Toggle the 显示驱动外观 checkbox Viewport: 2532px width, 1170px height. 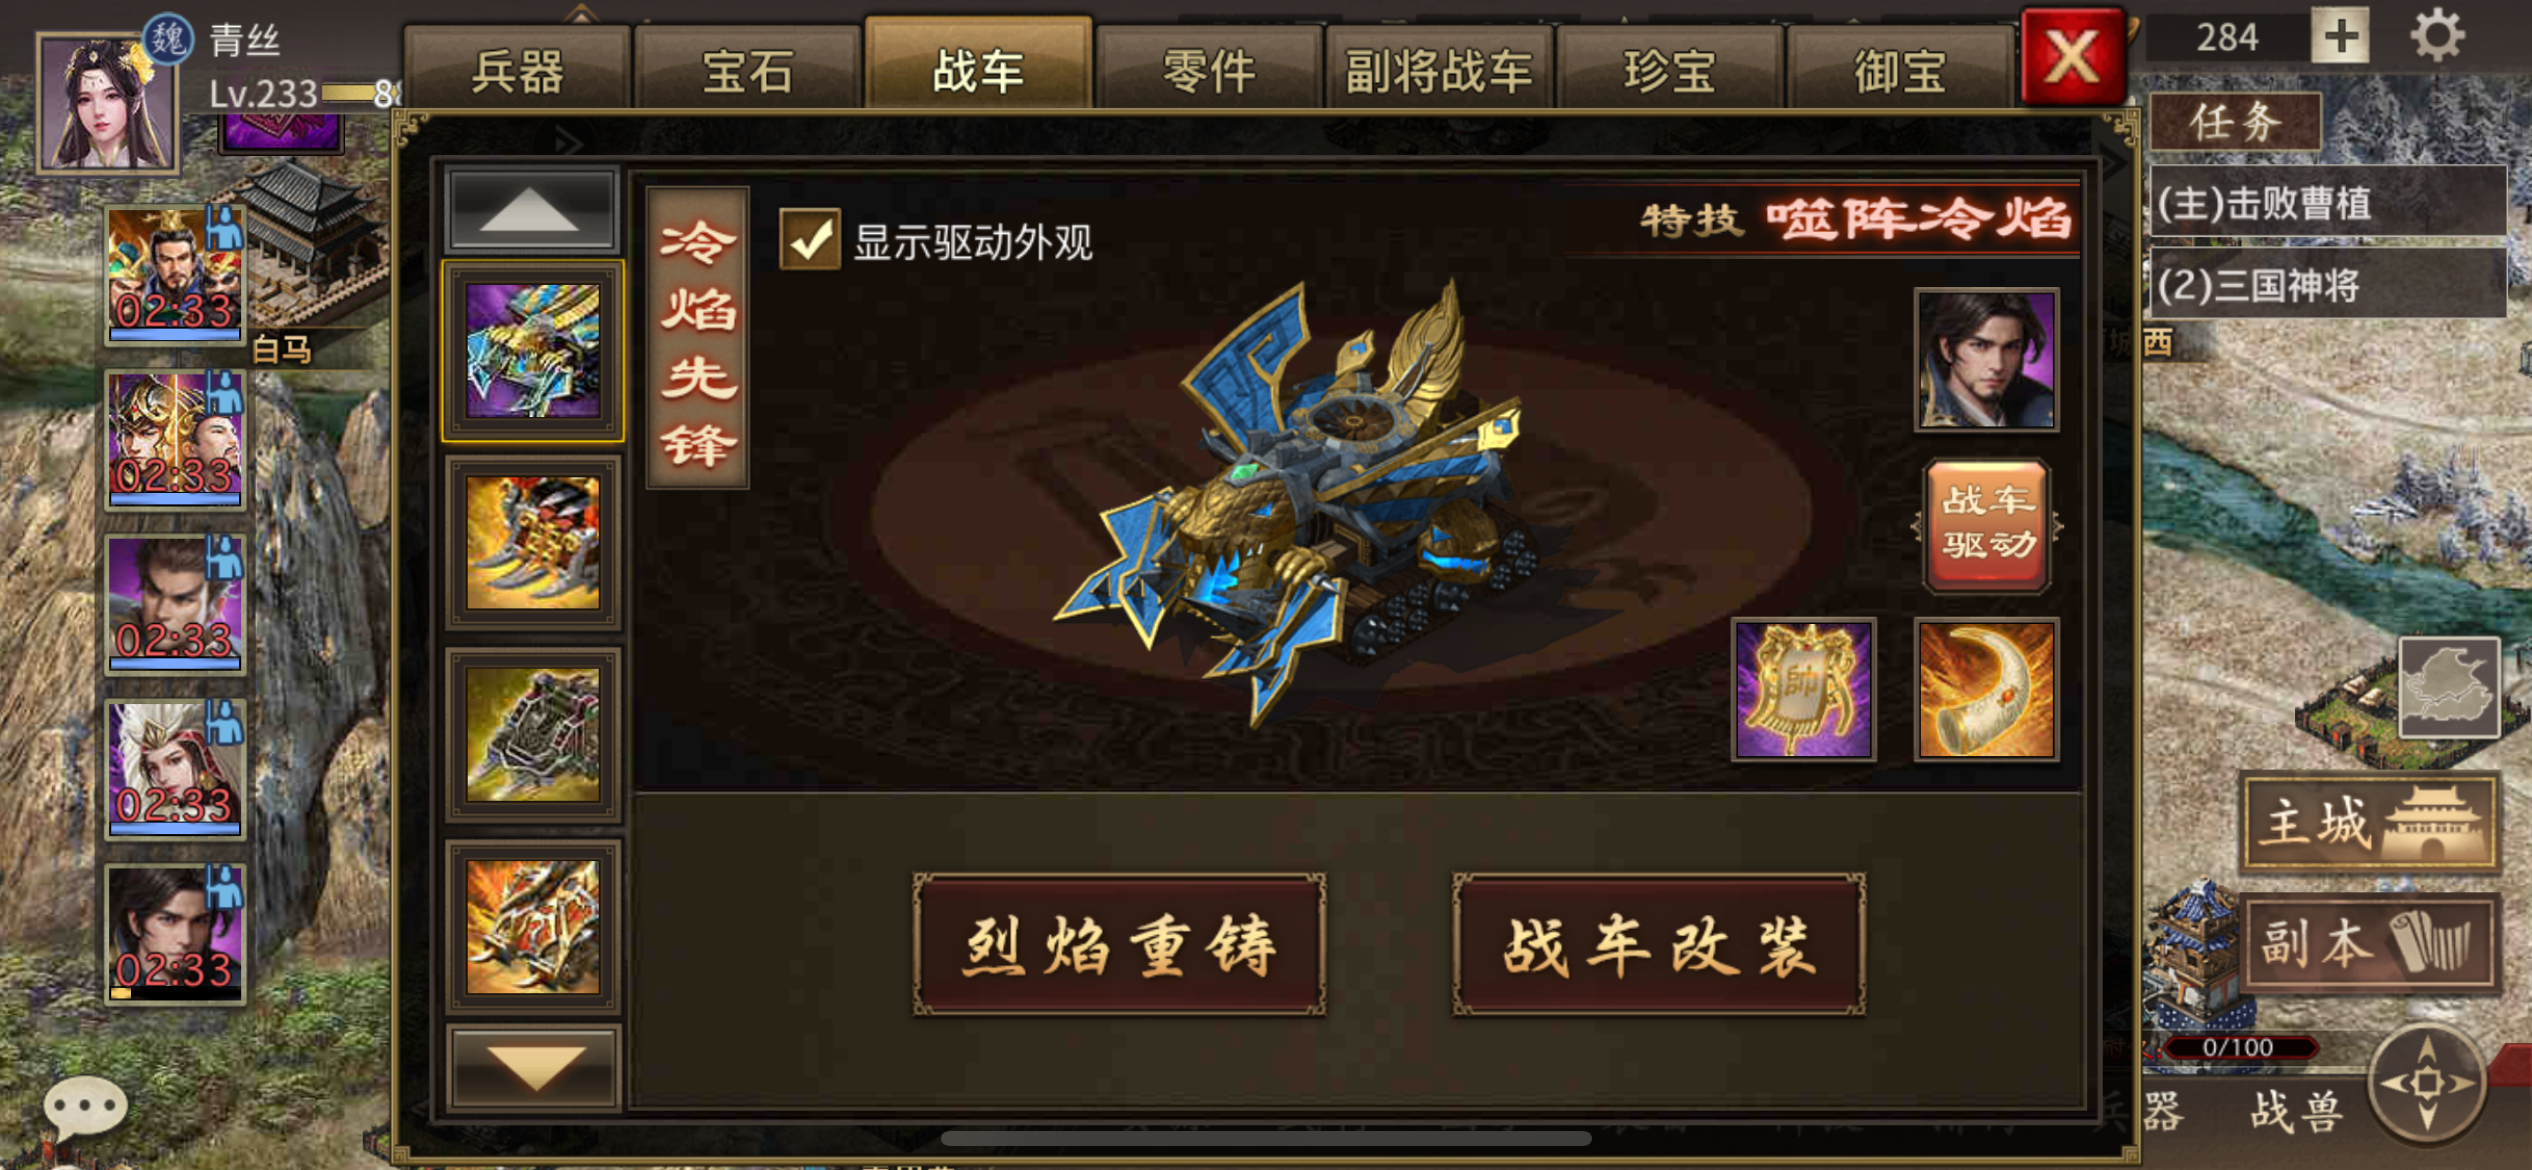tap(810, 239)
